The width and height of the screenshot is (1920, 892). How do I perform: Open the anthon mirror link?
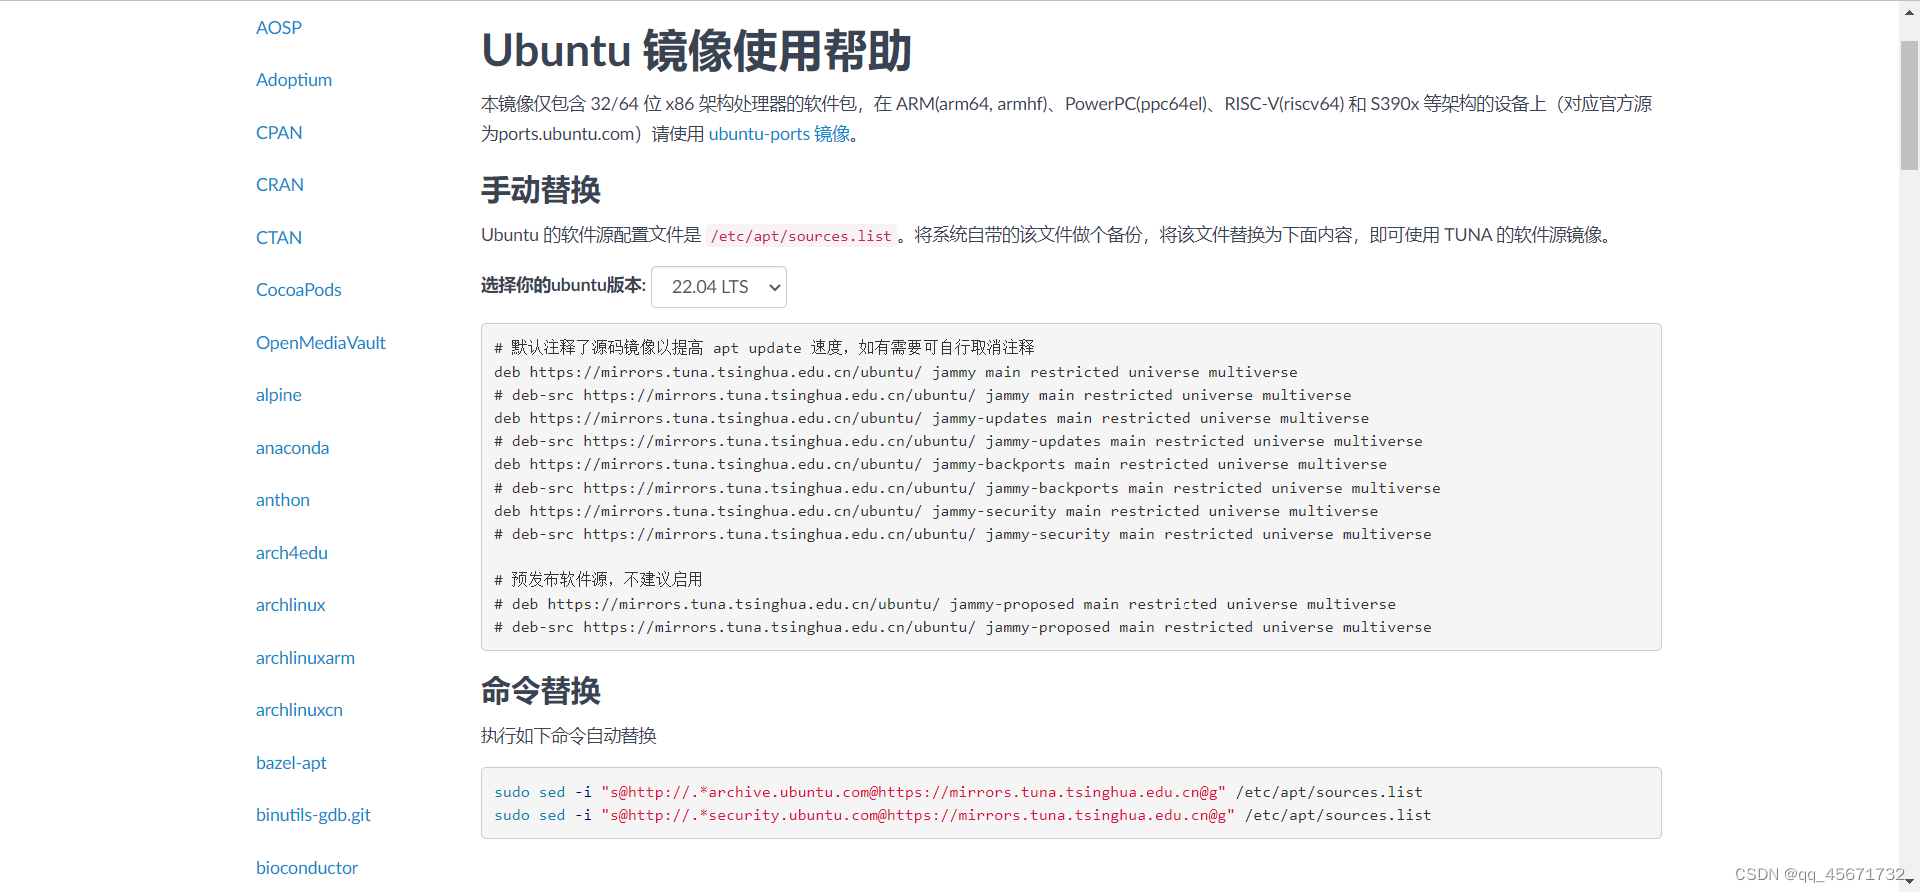pyautogui.click(x=283, y=500)
